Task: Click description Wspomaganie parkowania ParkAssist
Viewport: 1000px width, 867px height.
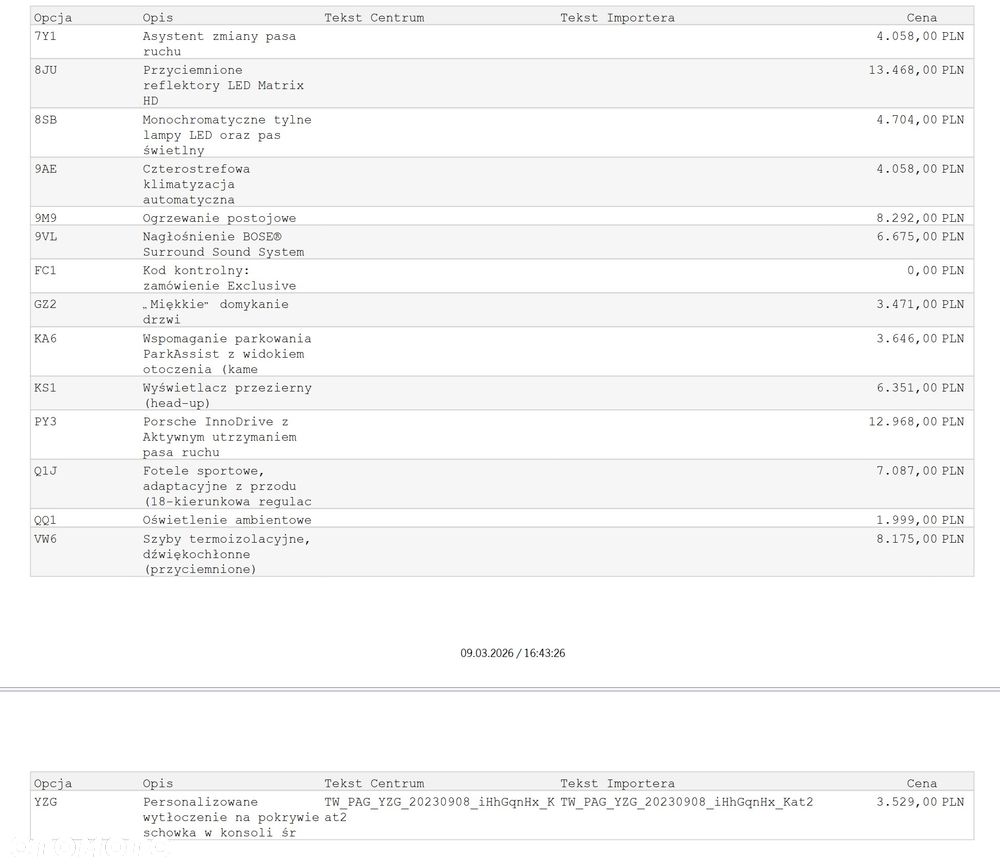Action: (x=227, y=354)
